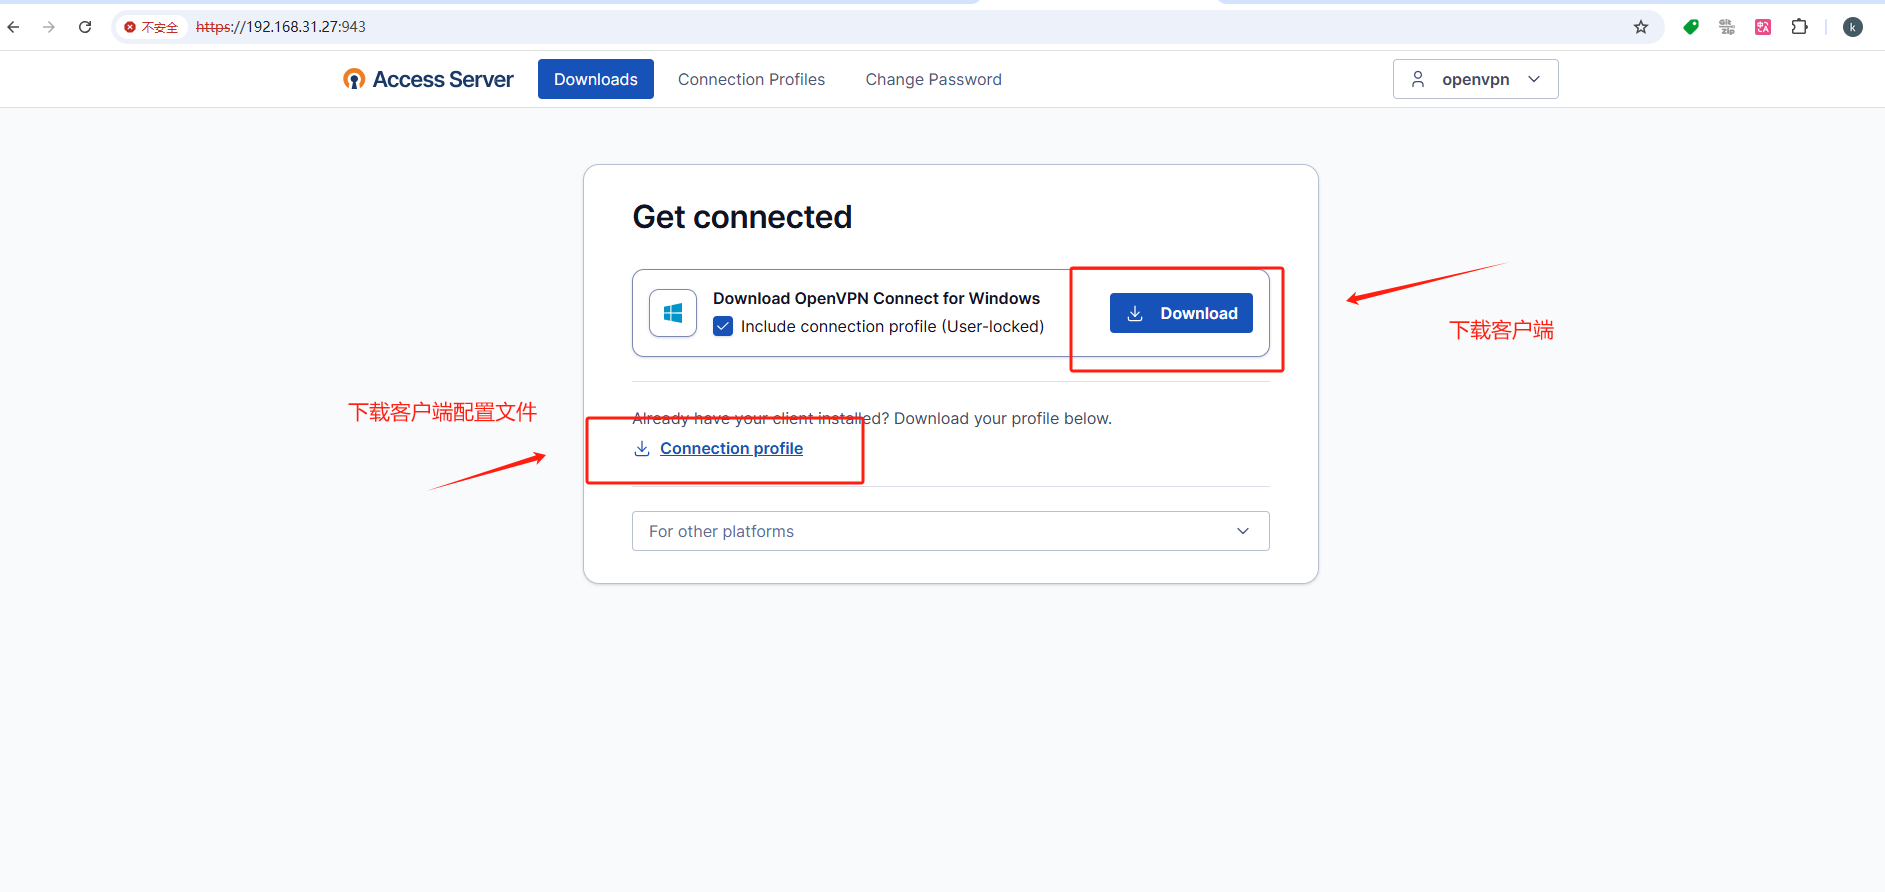Click the OpenVPN Access Server logo
Image resolution: width=1885 pixels, height=892 pixels.
428,79
